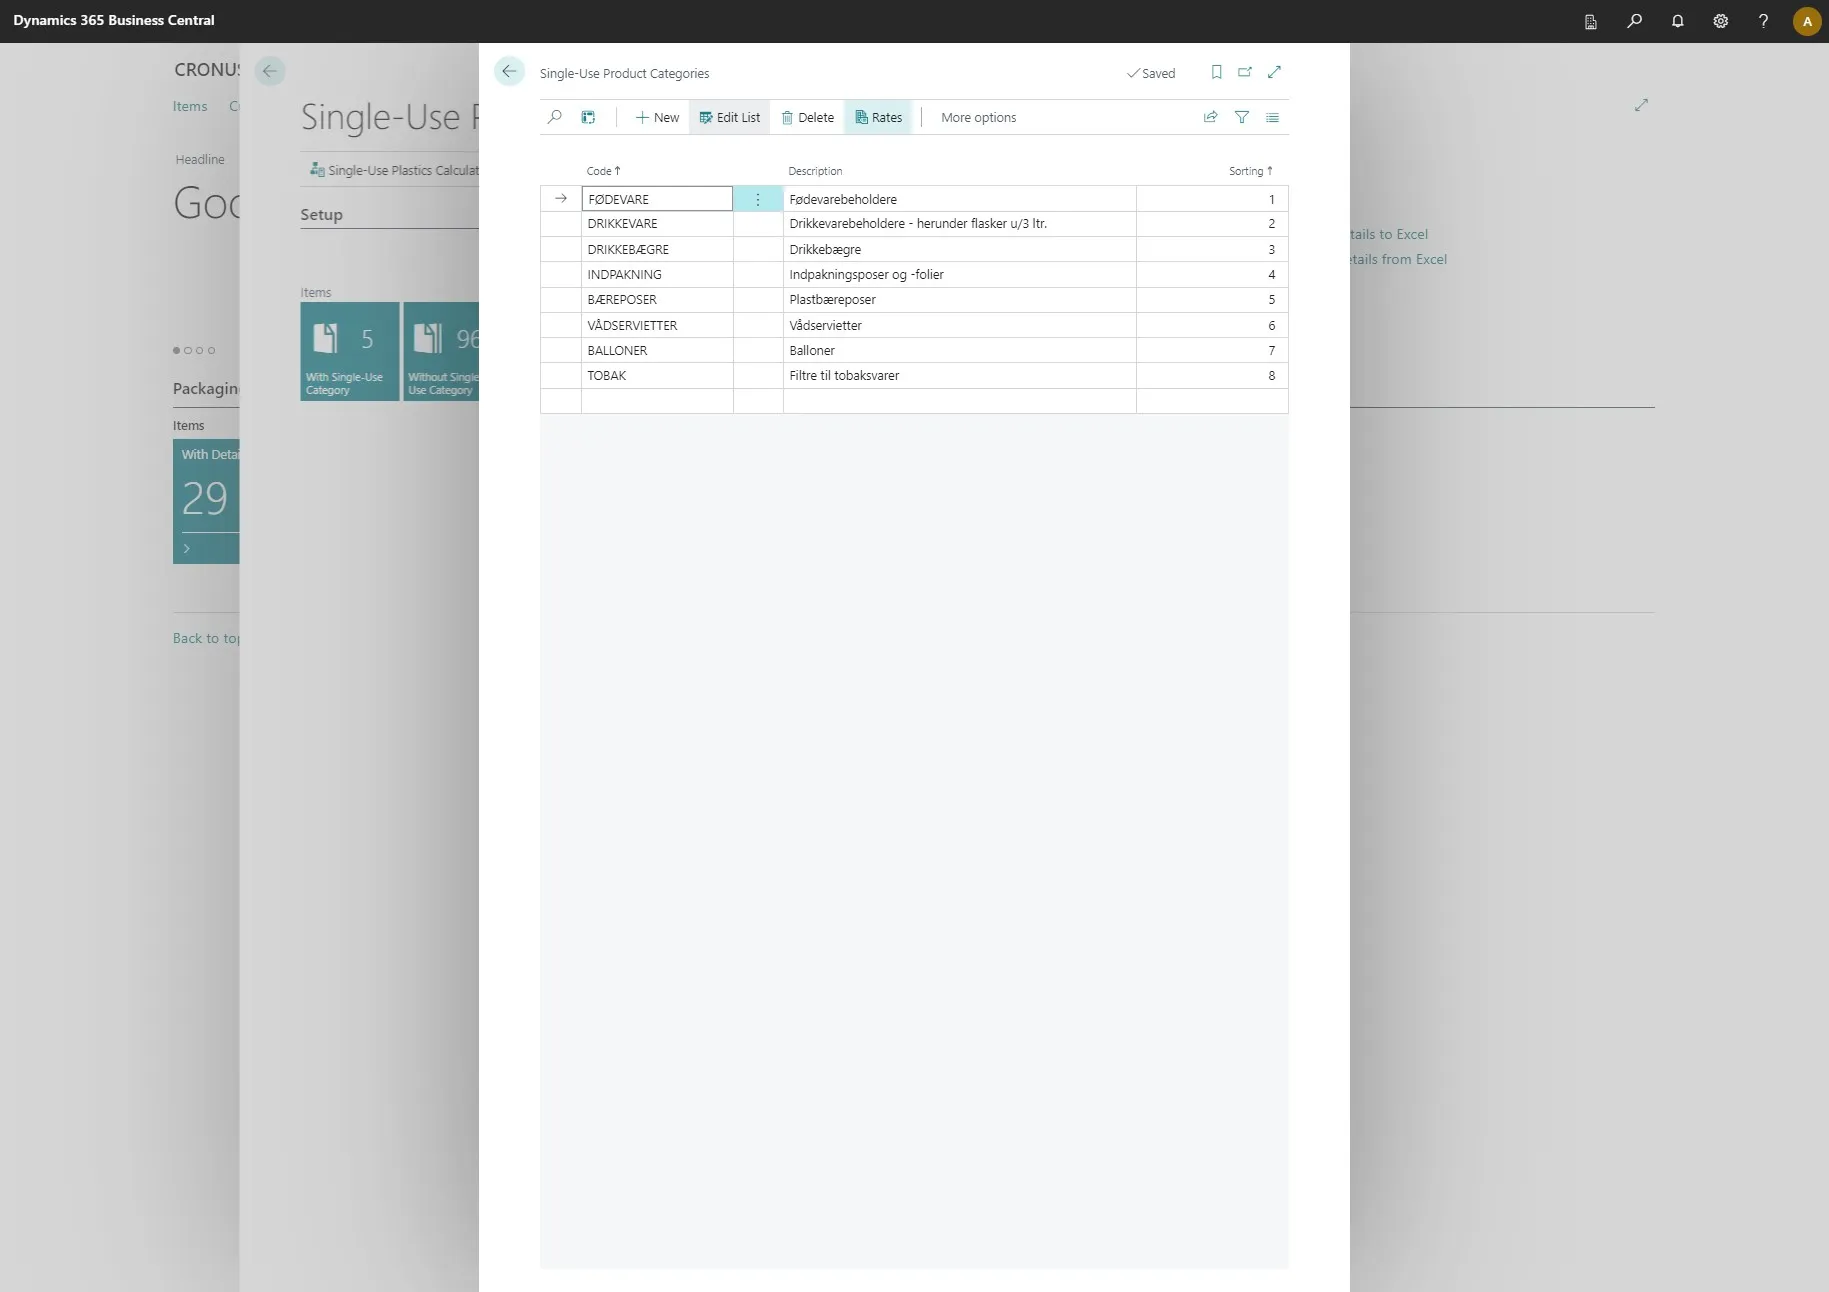Click the Description column header
The height and width of the screenshot is (1292, 1829).
[x=815, y=171]
